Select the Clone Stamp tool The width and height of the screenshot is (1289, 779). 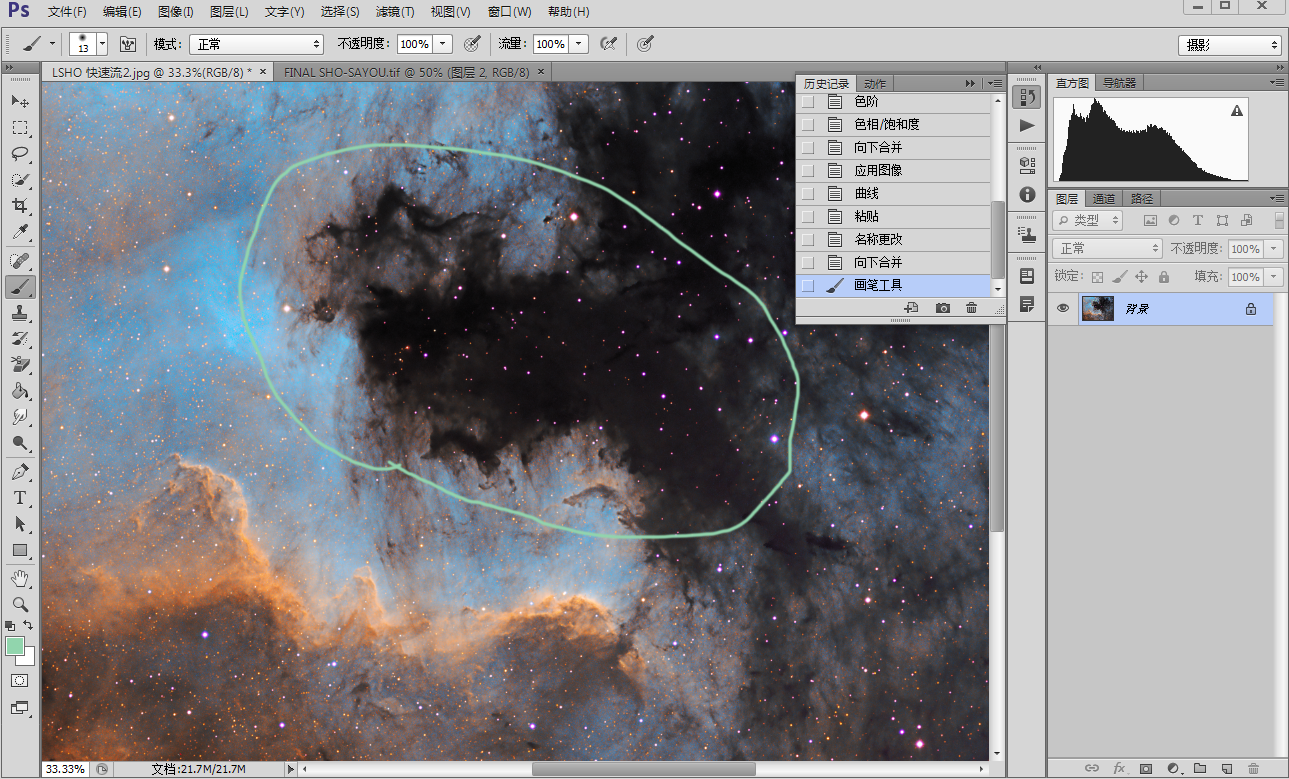pyautogui.click(x=20, y=313)
